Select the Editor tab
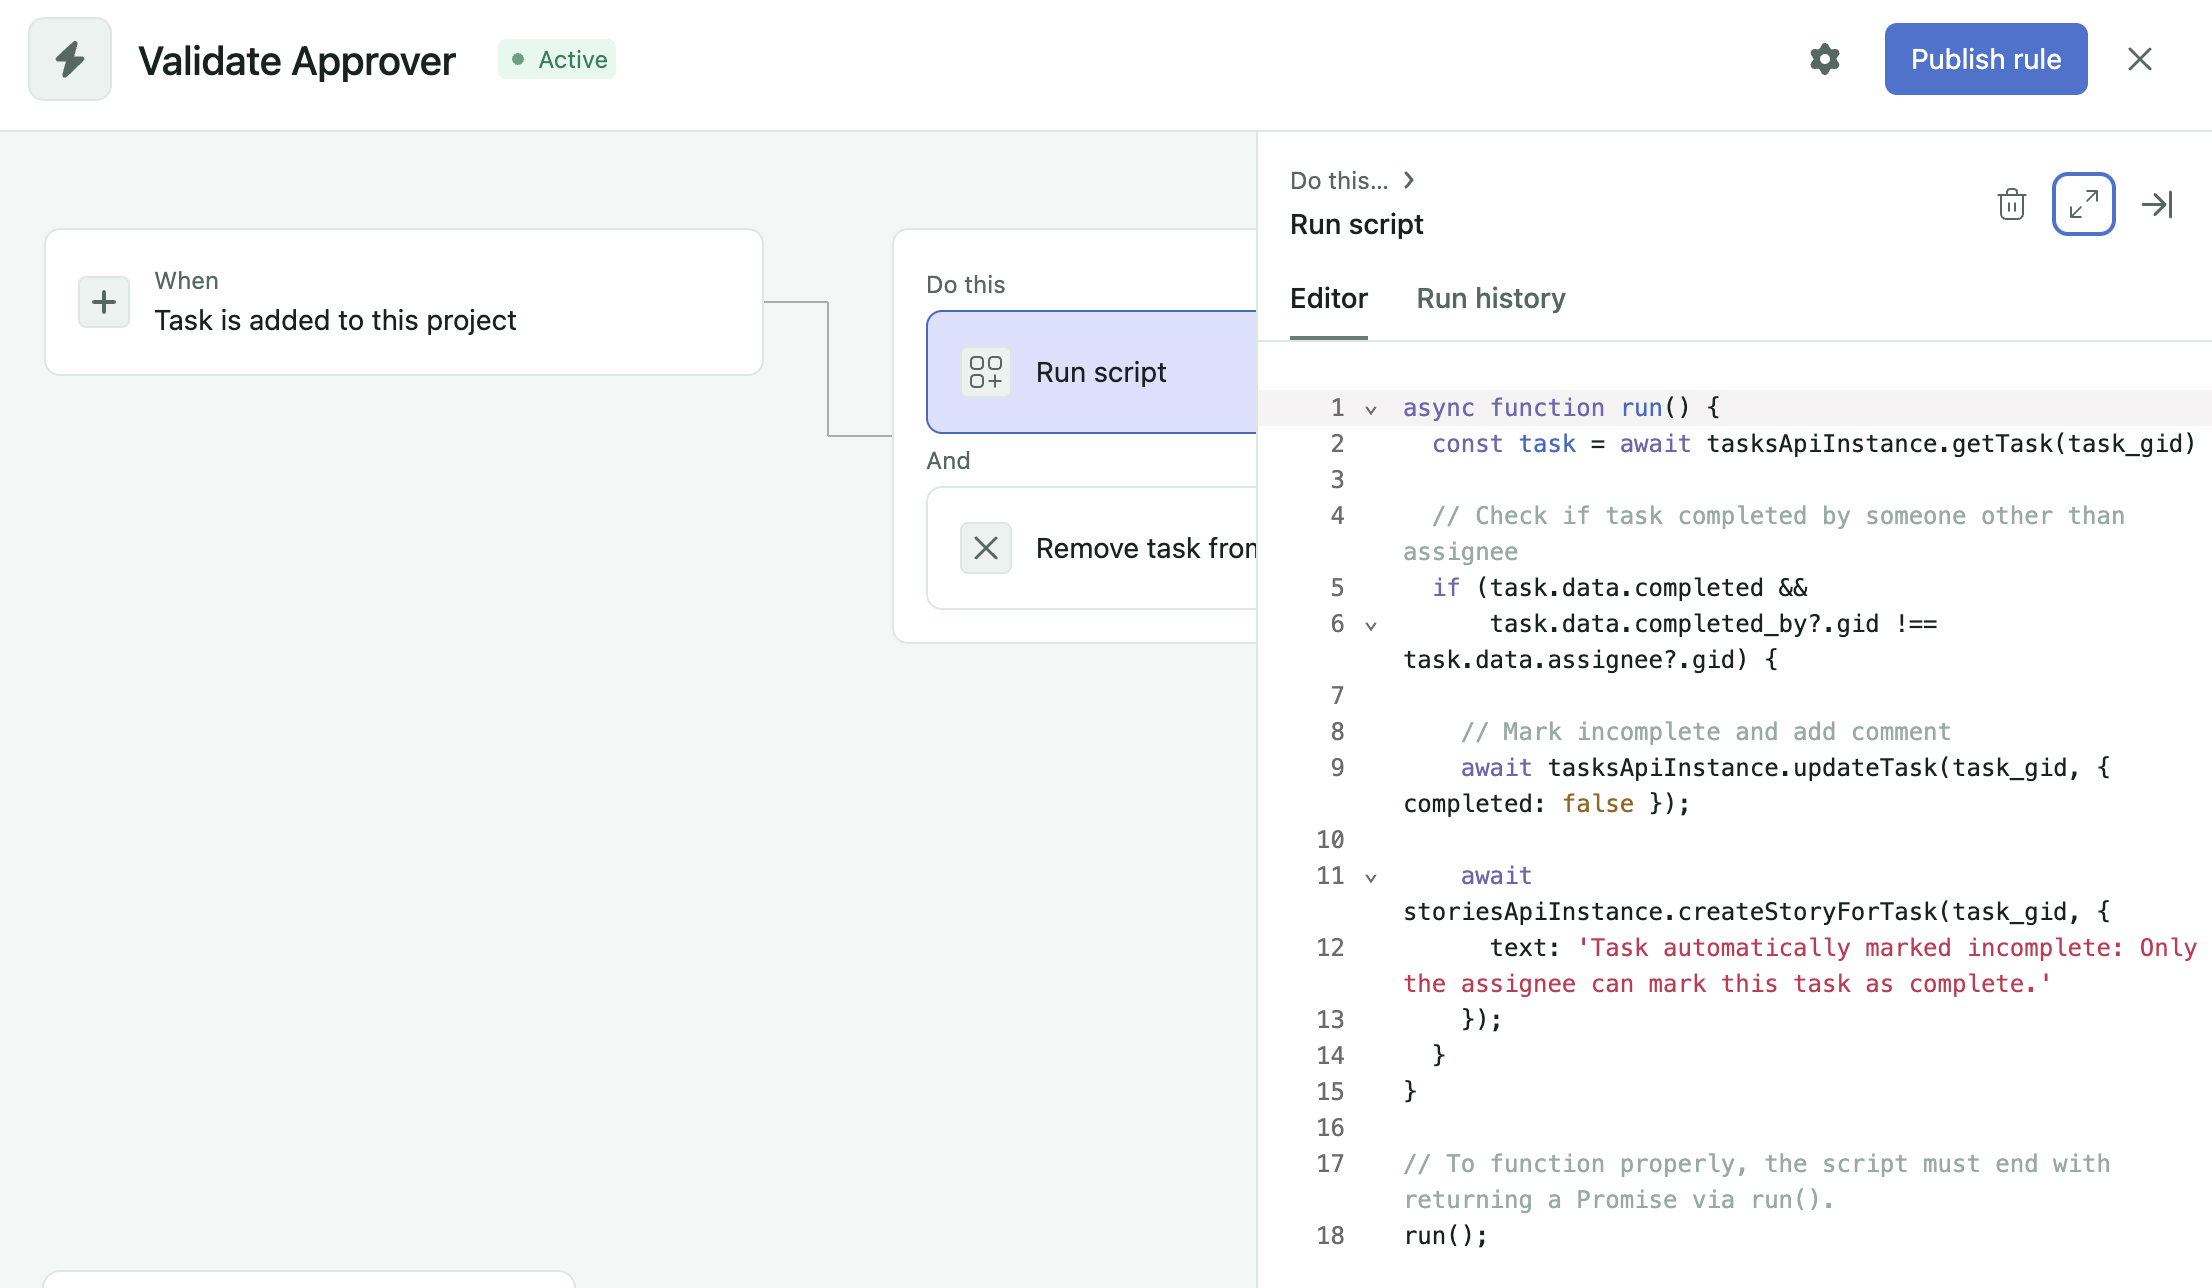The height and width of the screenshot is (1288, 2212). [x=1329, y=298]
